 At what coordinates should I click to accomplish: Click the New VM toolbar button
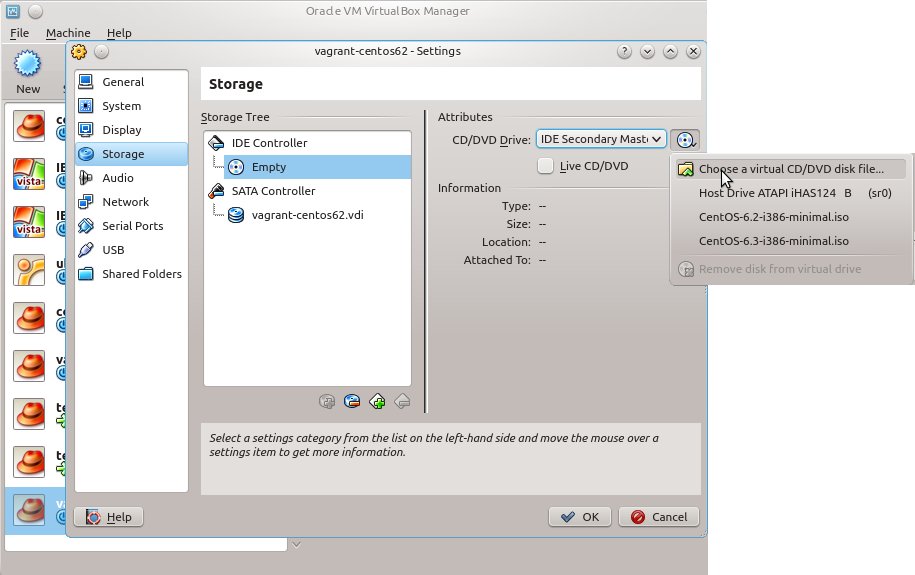point(28,72)
